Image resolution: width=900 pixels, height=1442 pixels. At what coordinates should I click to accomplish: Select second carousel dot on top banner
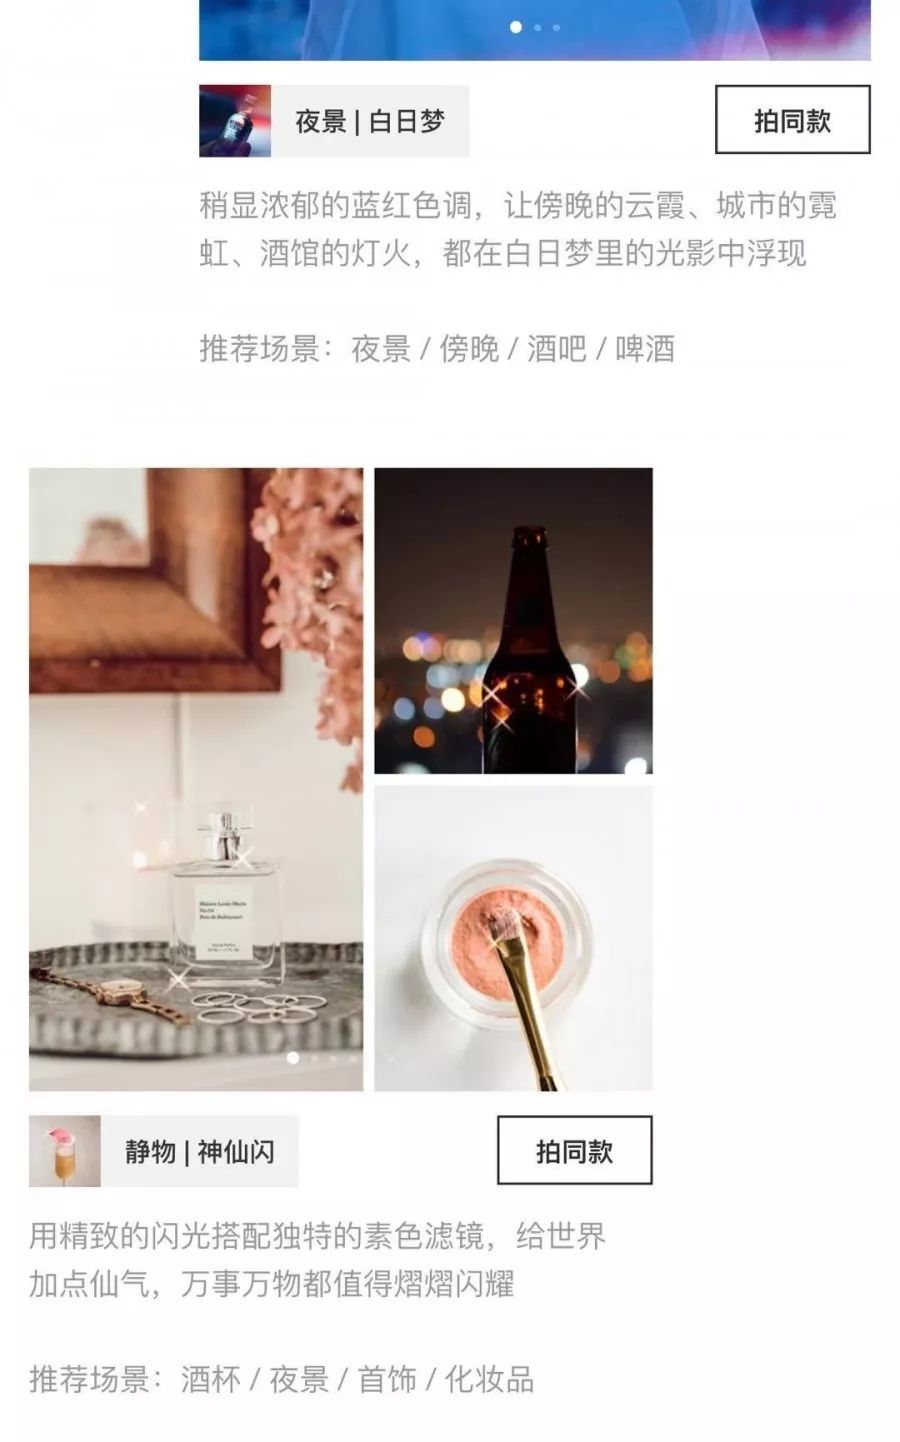538,27
